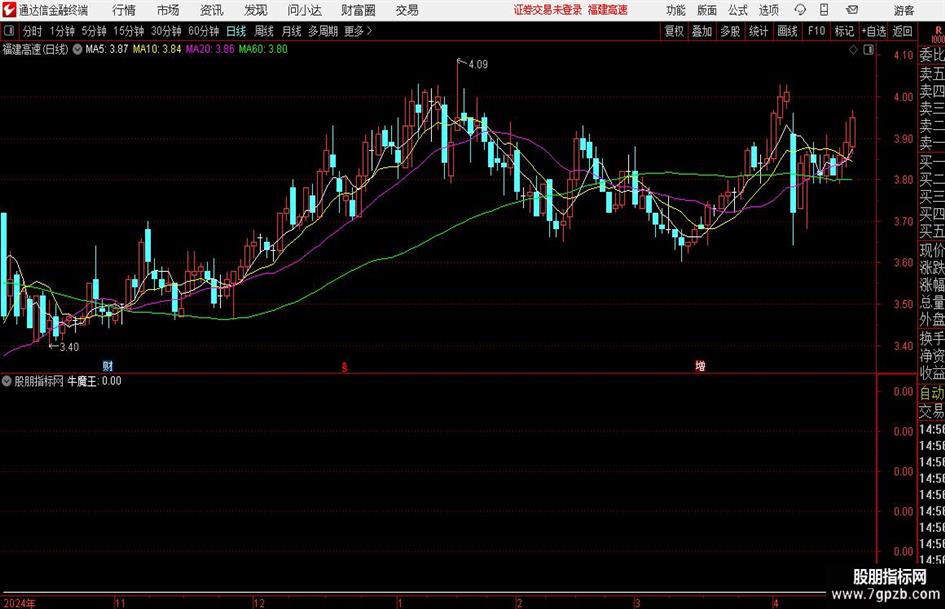
Task: Click the 游客 guest account button
Action: [x=904, y=10]
